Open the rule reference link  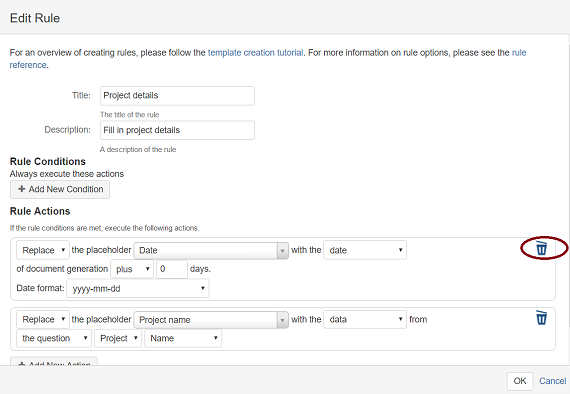268,59
